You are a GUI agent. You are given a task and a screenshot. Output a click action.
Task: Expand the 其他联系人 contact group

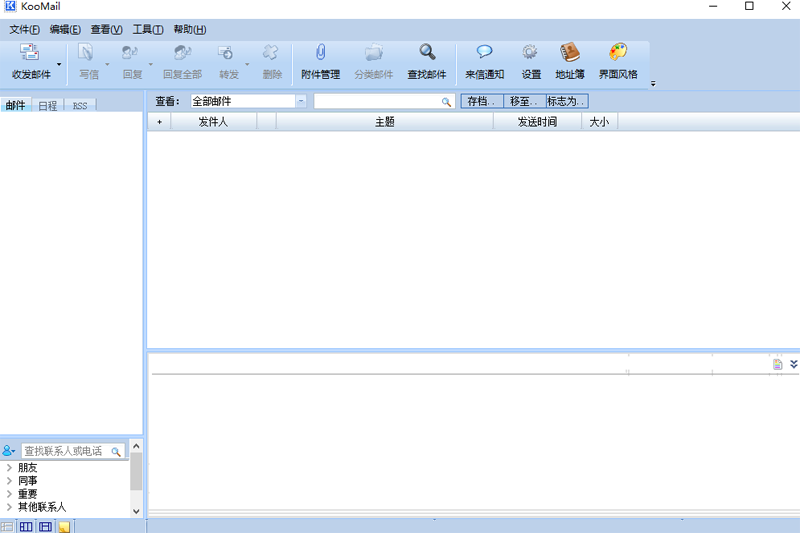click(9, 507)
